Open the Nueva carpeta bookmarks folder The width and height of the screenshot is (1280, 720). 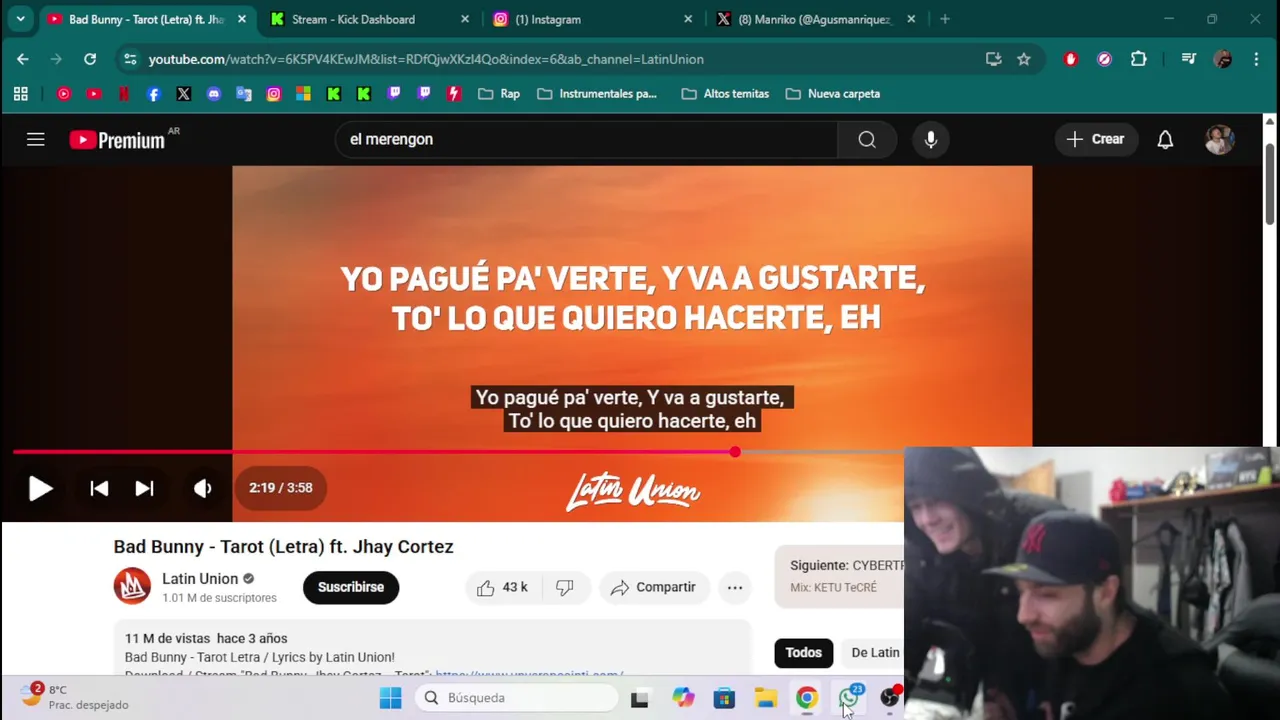833,94
